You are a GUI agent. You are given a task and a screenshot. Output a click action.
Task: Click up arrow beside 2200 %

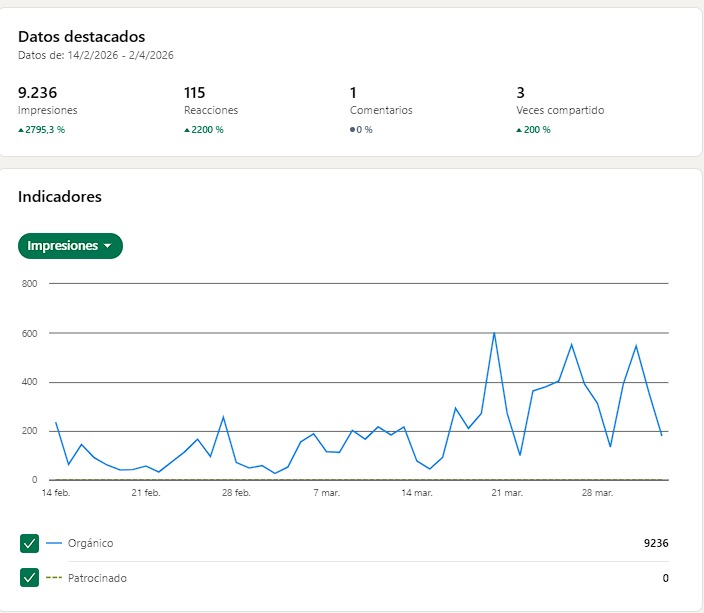coord(187,130)
